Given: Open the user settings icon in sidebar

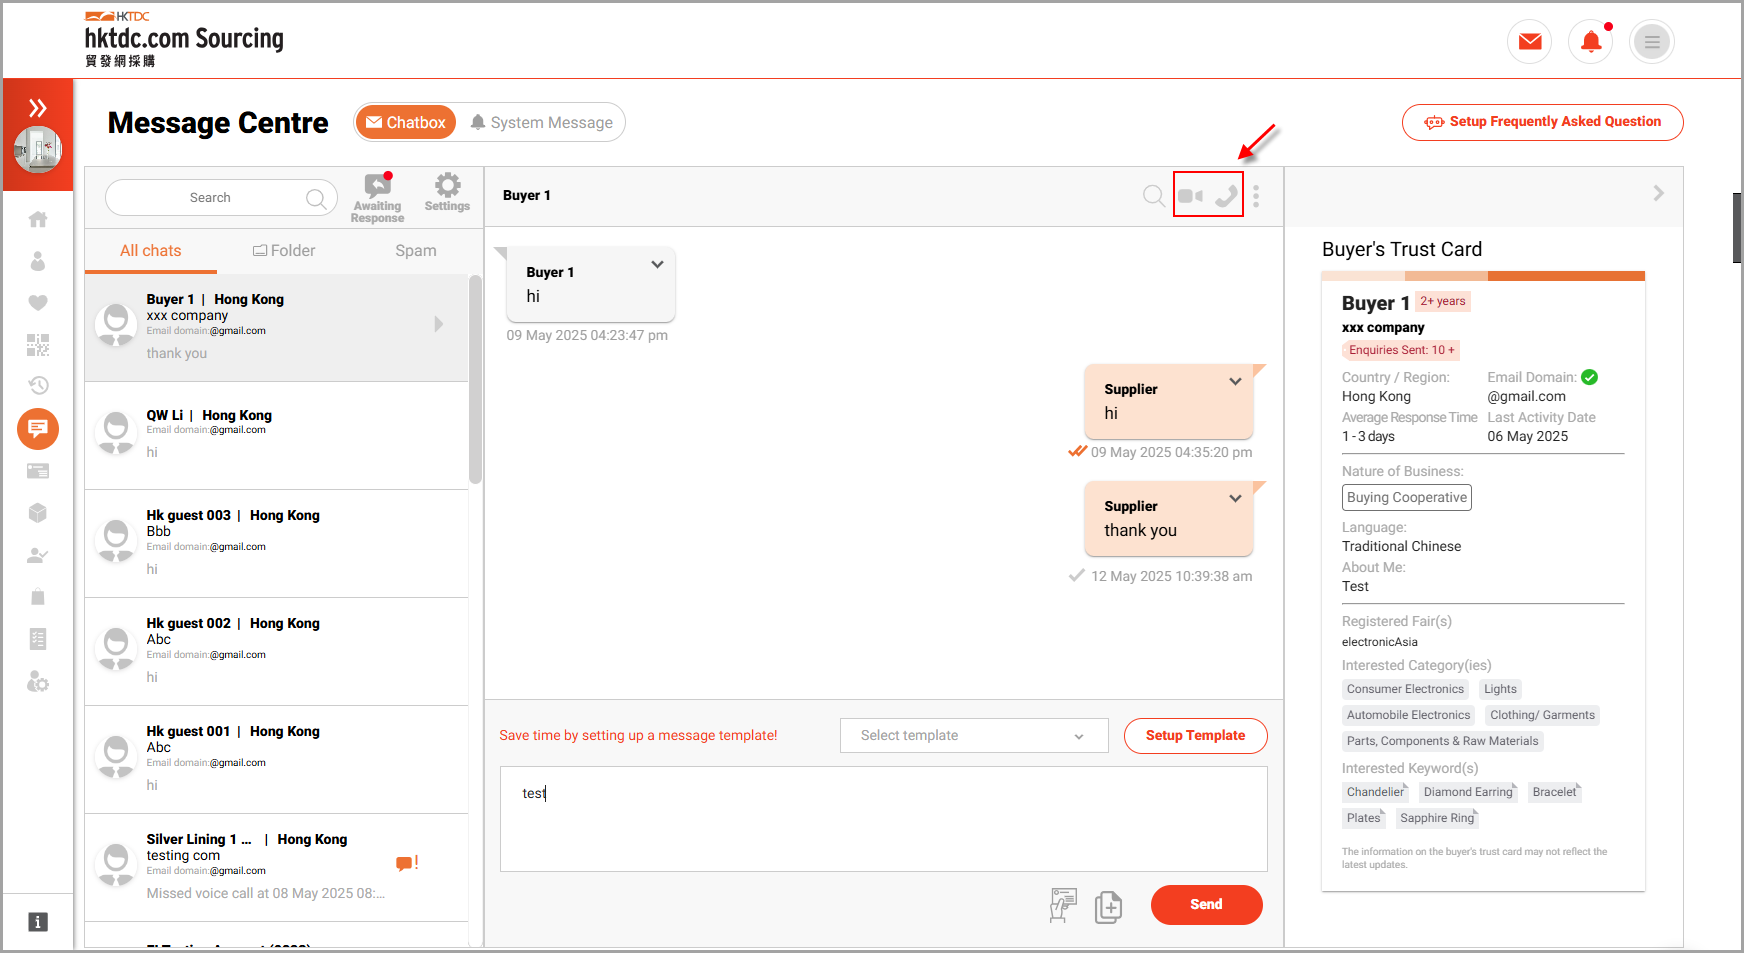Looking at the screenshot, I should tap(38, 682).
